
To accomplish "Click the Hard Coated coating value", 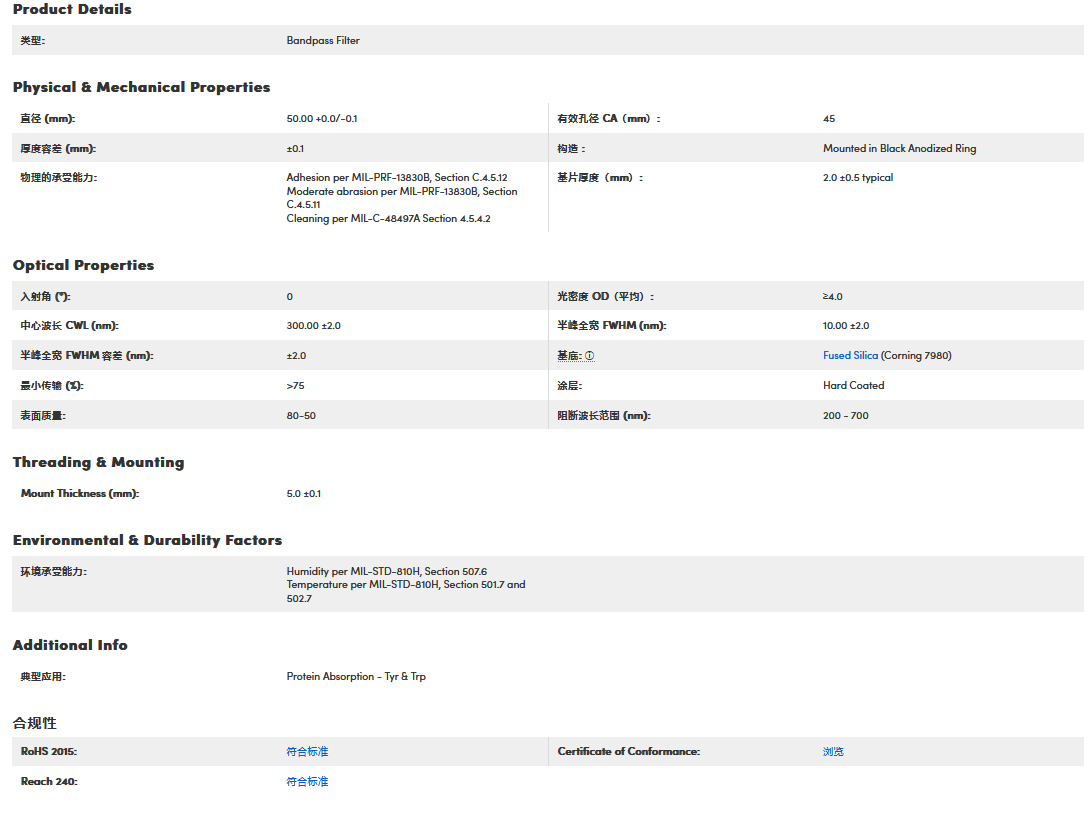I will (853, 386).
